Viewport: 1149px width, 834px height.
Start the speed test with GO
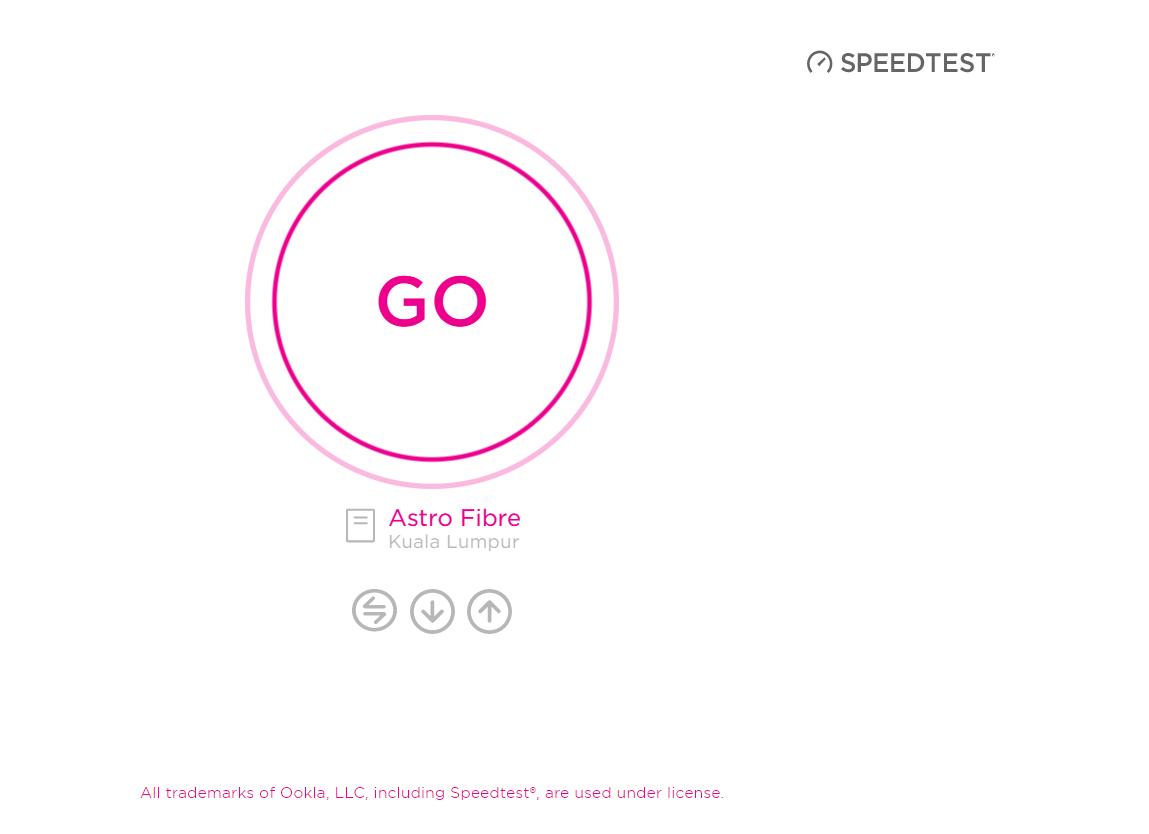432,301
